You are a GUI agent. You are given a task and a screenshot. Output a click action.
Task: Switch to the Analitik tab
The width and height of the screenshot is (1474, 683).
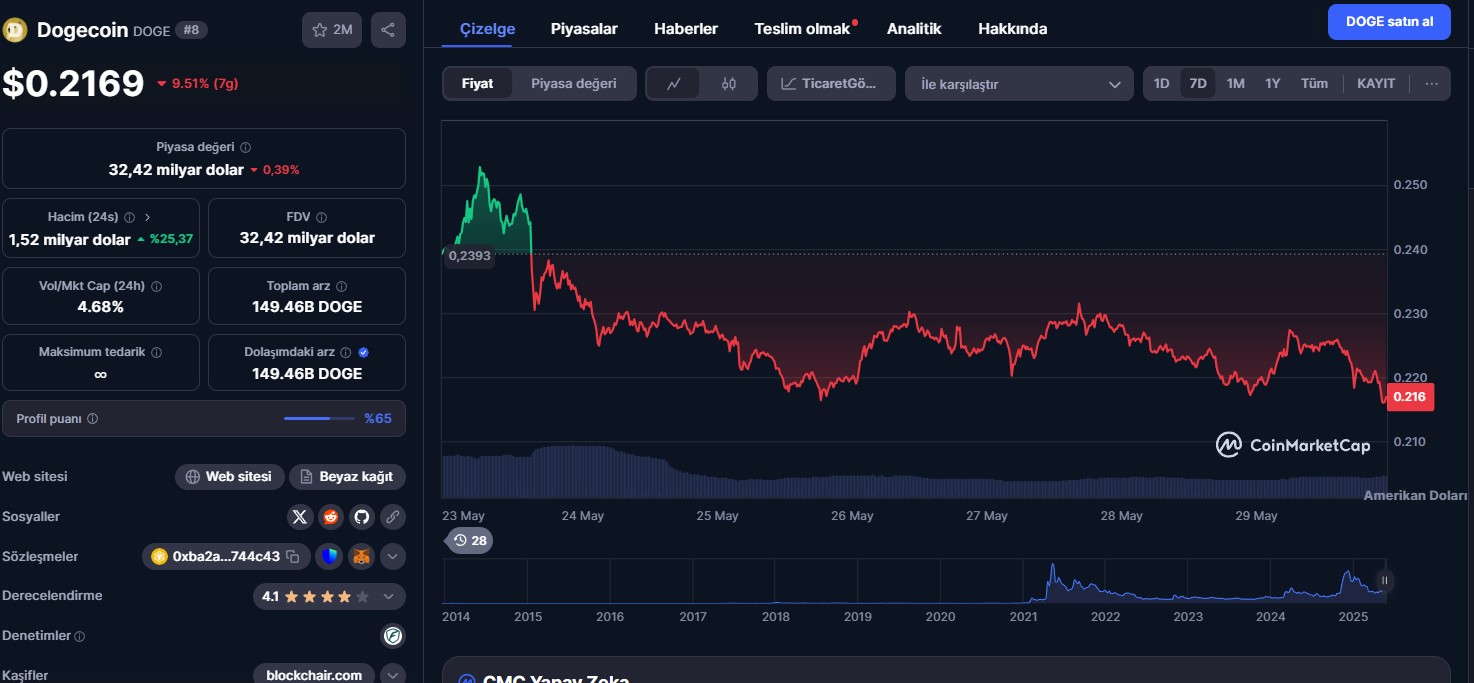pyautogui.click(x=914, y=29)
